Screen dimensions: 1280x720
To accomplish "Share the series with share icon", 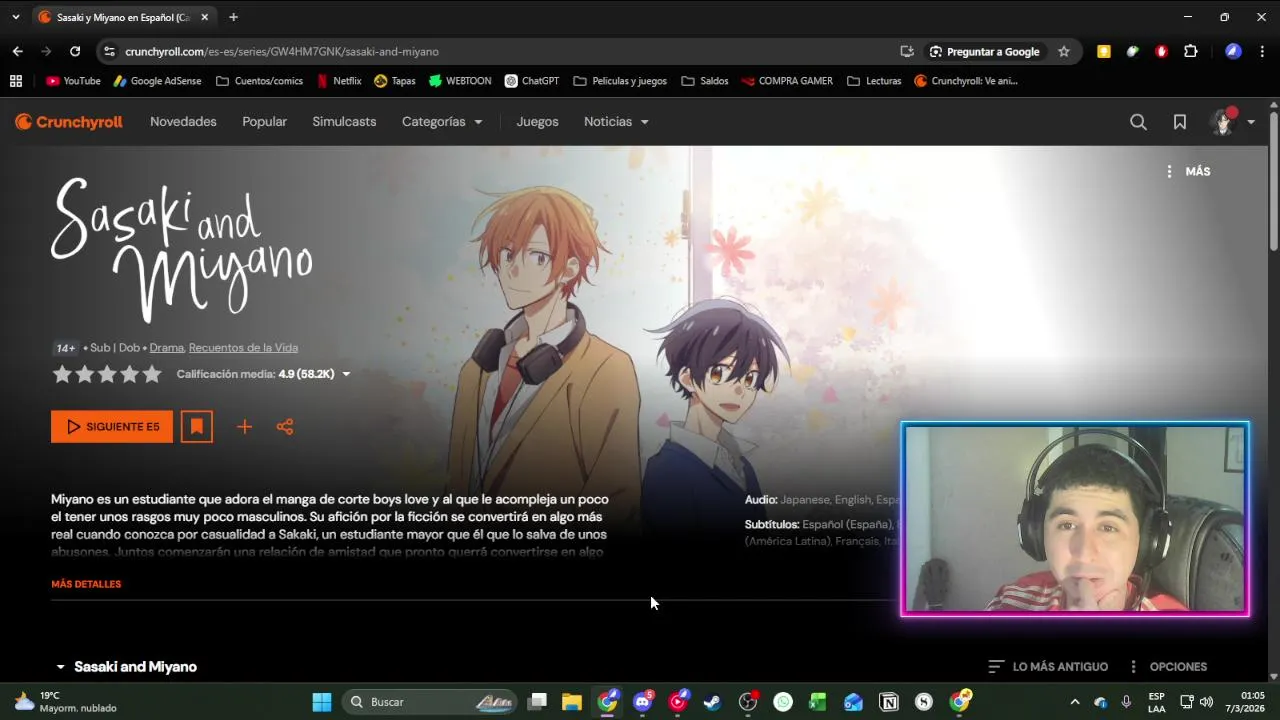I will click(285, 427).
